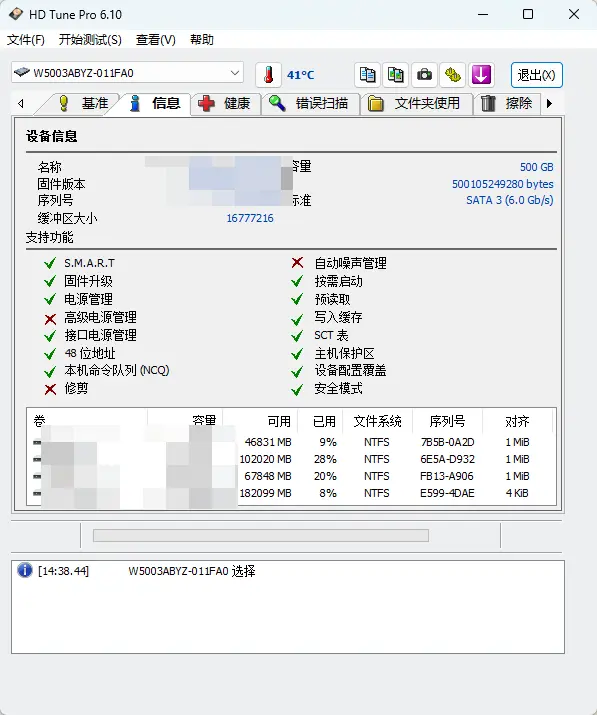Click the purple download arrow icon
597x715 pixels.
481,74
